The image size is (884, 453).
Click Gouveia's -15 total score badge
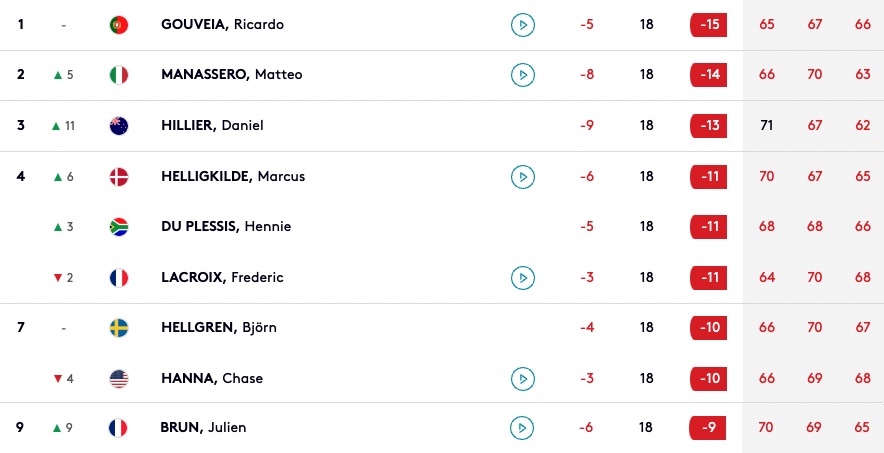[x=709, y=25]
